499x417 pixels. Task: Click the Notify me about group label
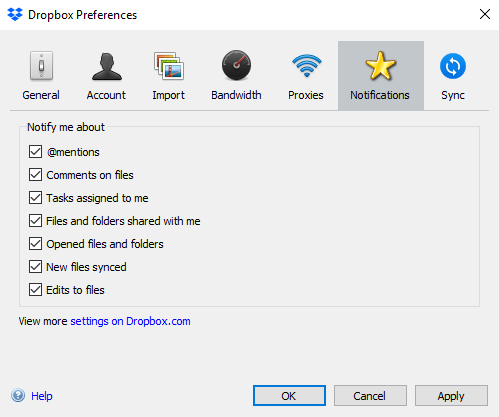pos(66,127)
